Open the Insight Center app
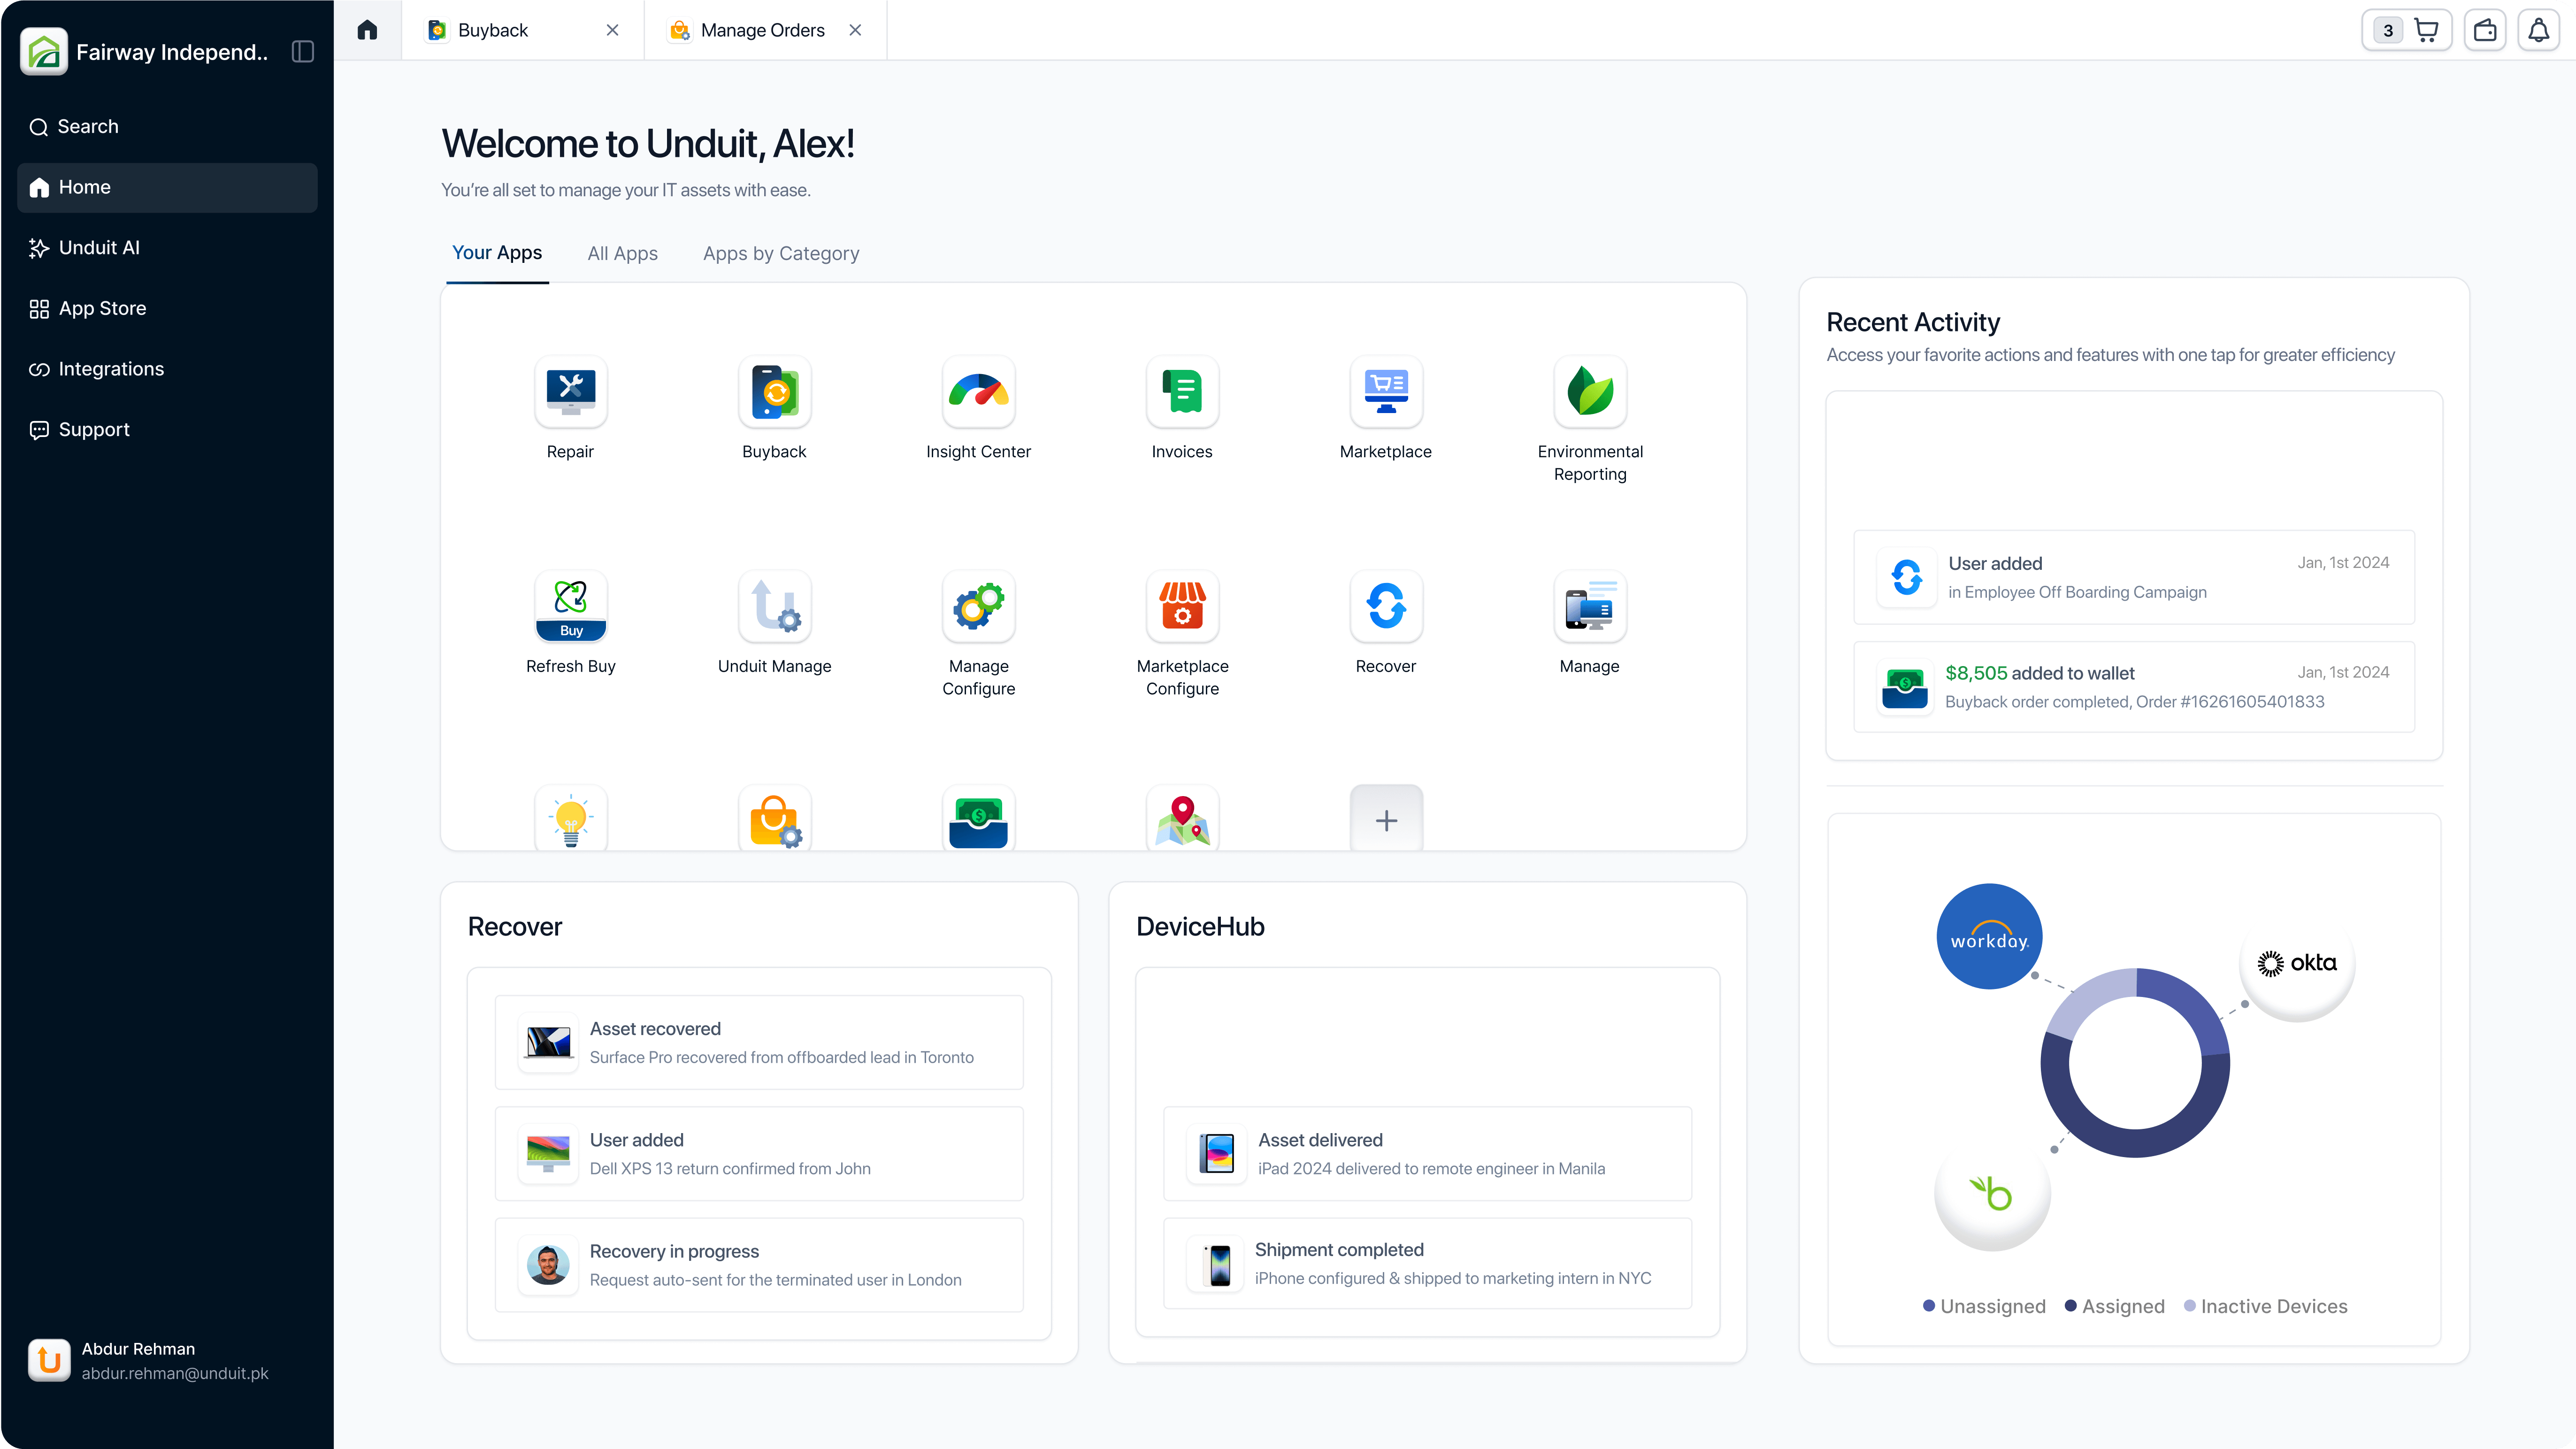 pos(978,392)
